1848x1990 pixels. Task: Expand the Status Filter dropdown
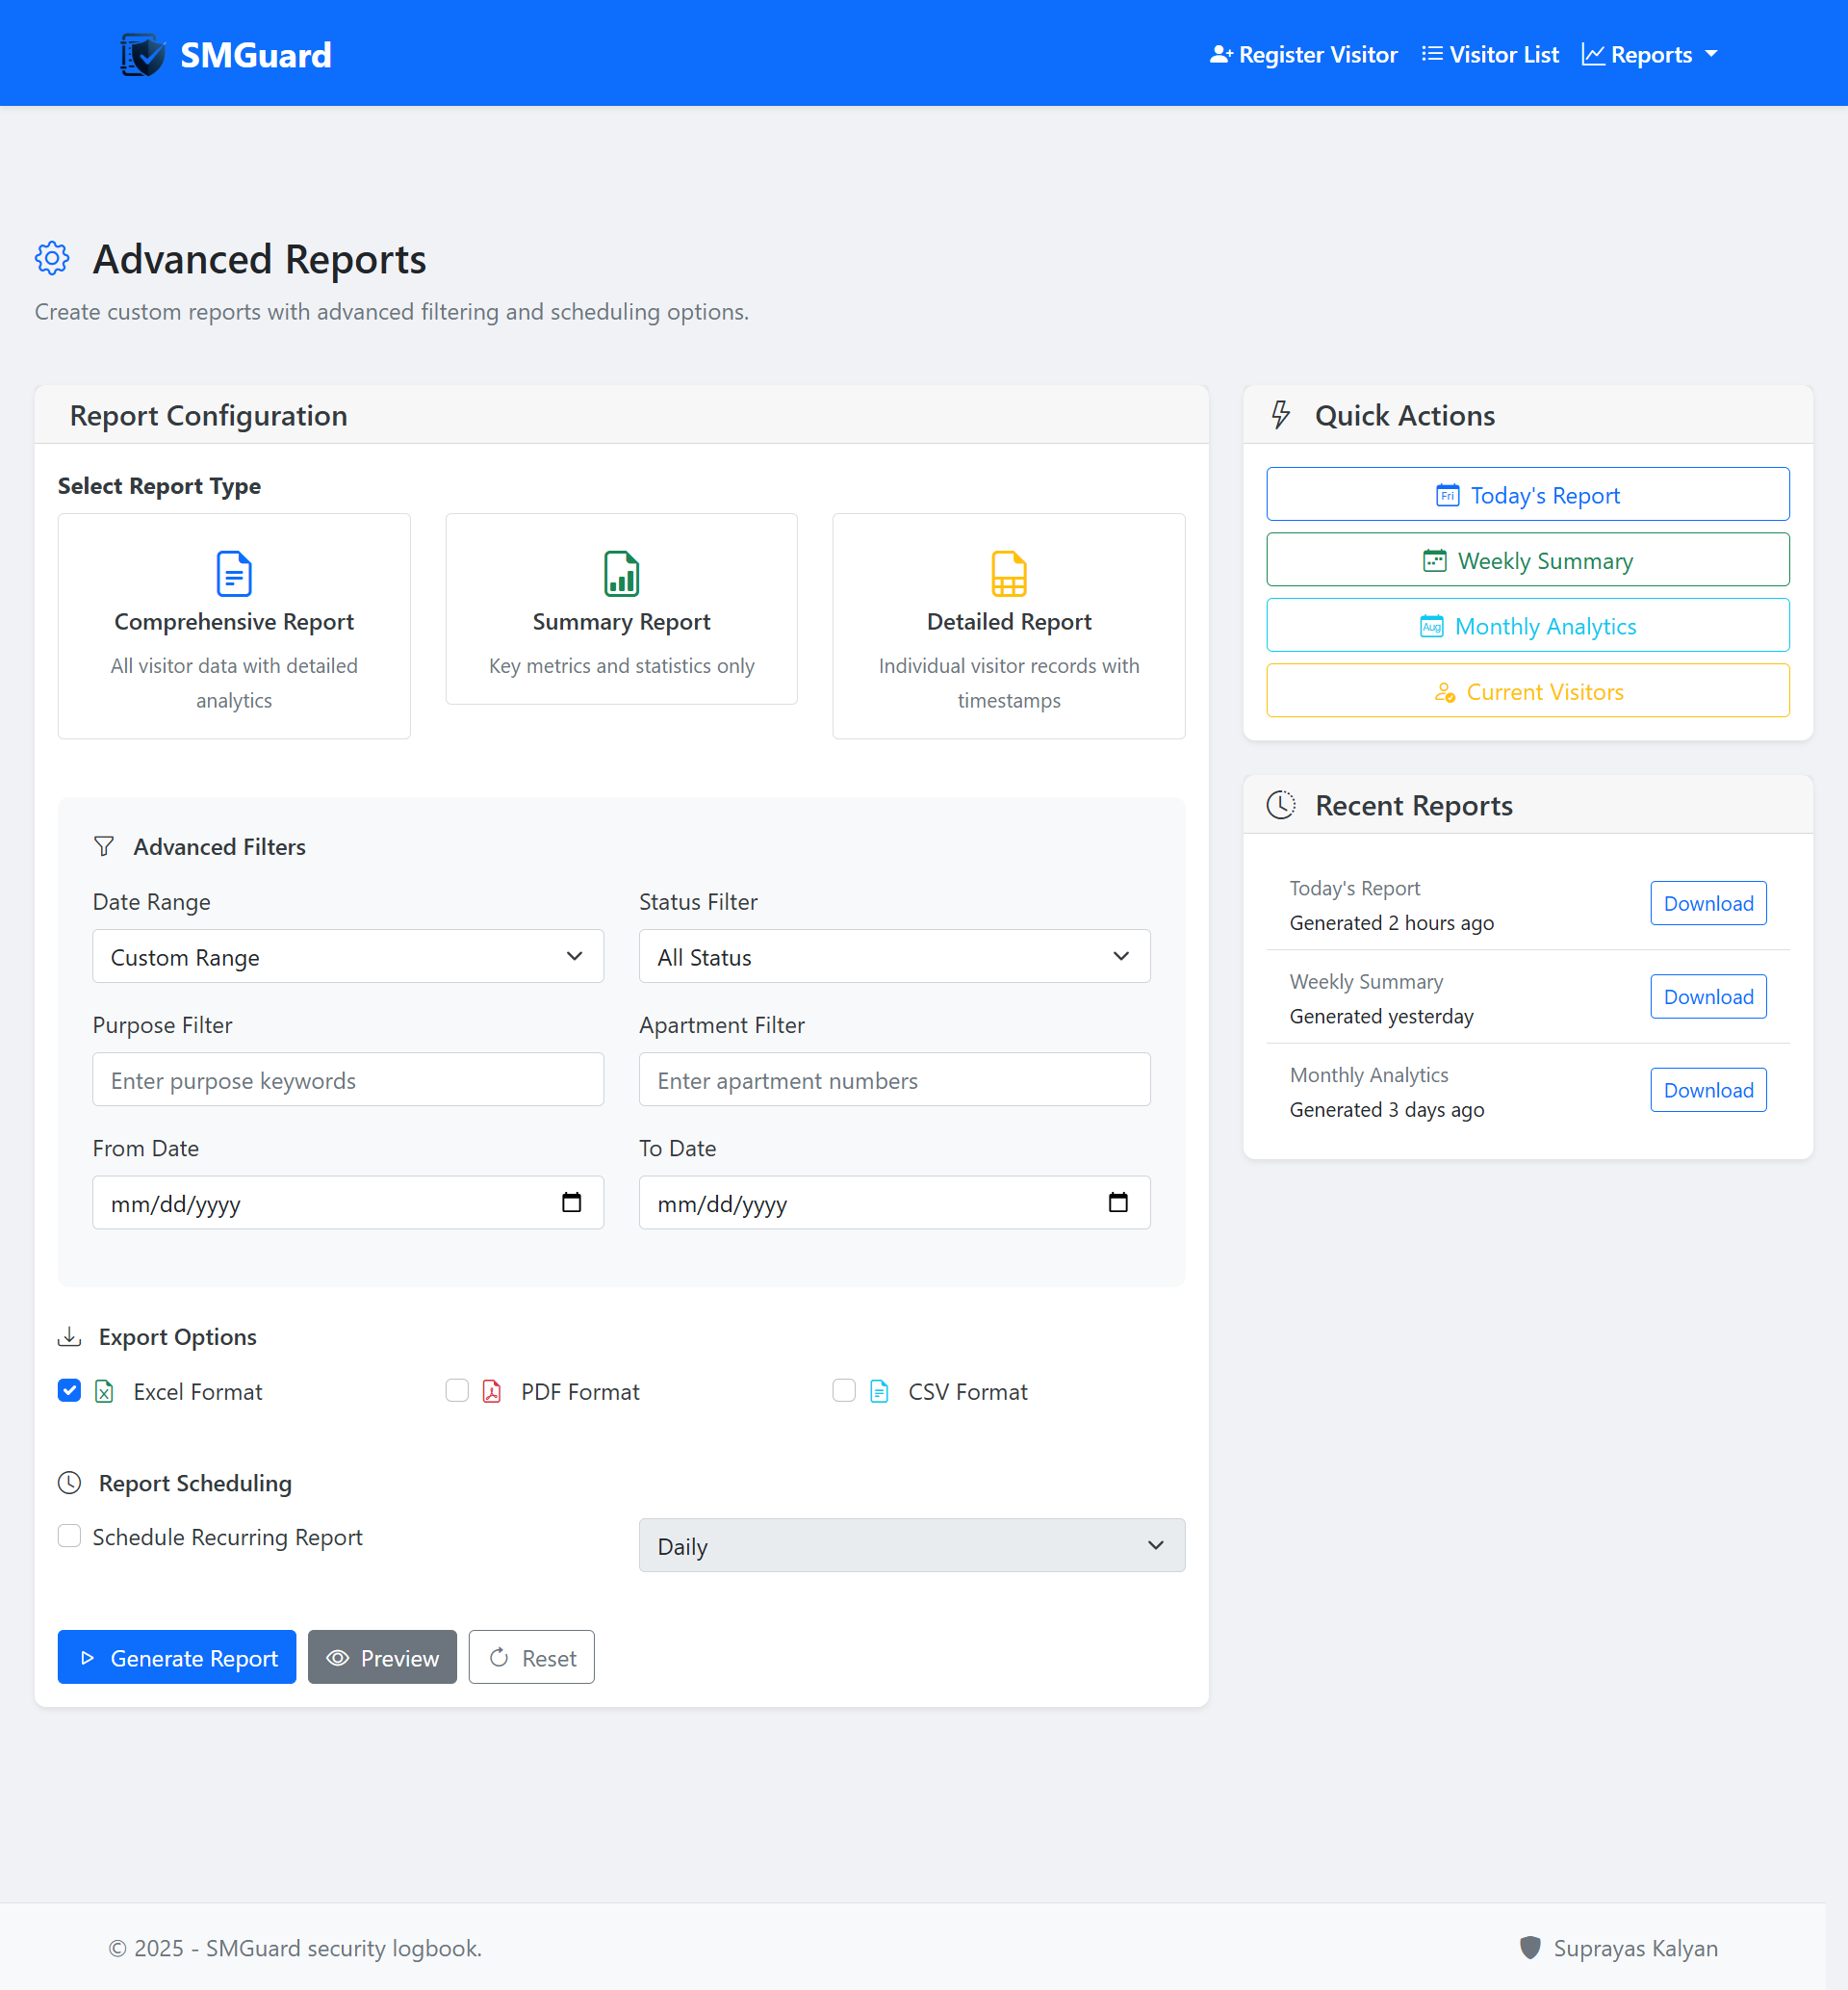pyautogui.click(x=894, y=956)
